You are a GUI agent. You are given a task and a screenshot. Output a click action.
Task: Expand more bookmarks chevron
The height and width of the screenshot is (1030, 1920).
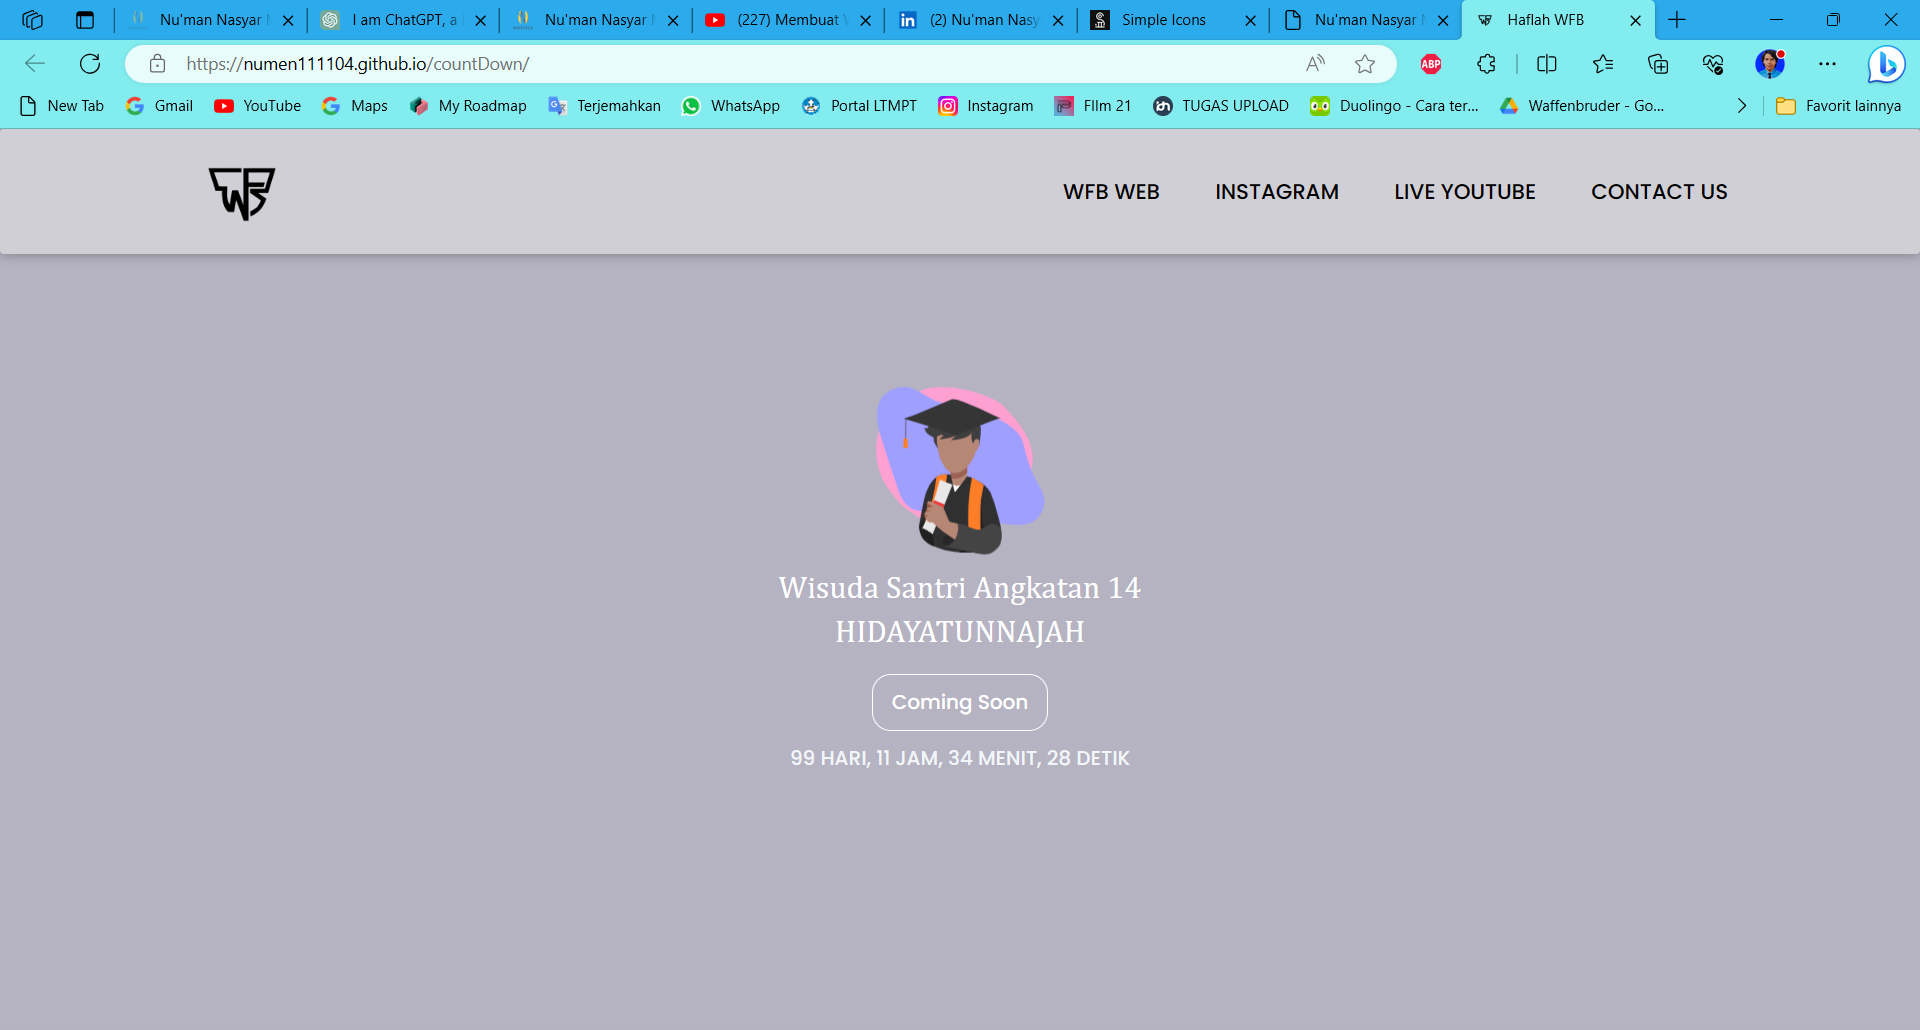(x=1742, y=106)
